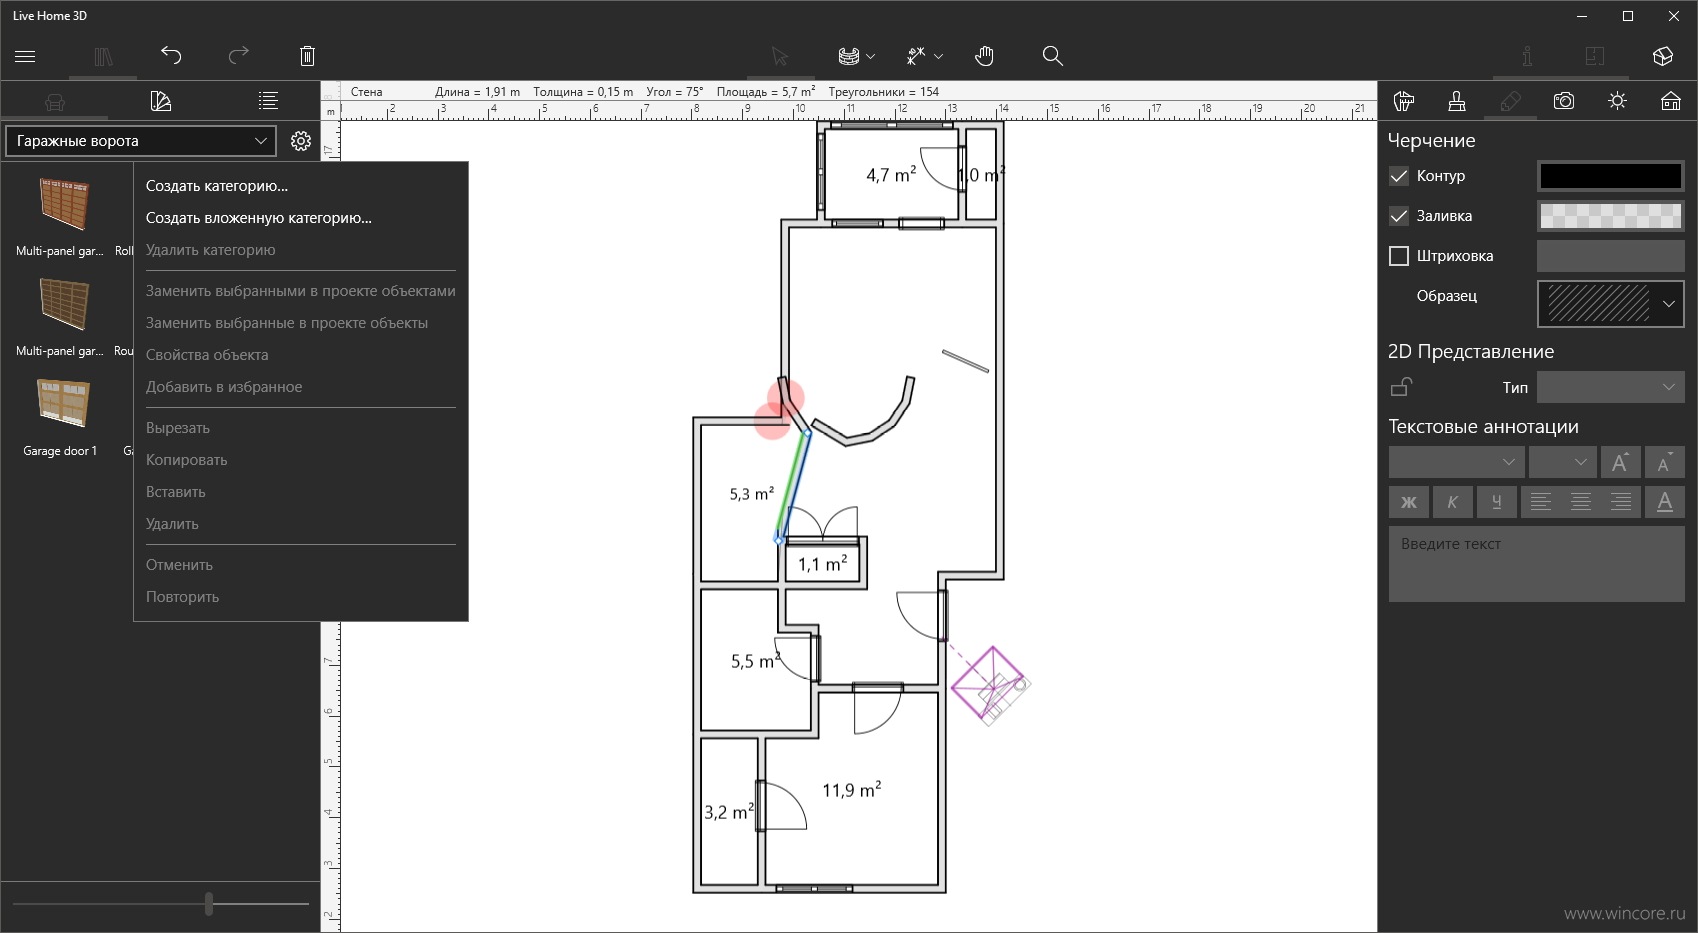Toggle bold Ж formatting

point(1409,502)
